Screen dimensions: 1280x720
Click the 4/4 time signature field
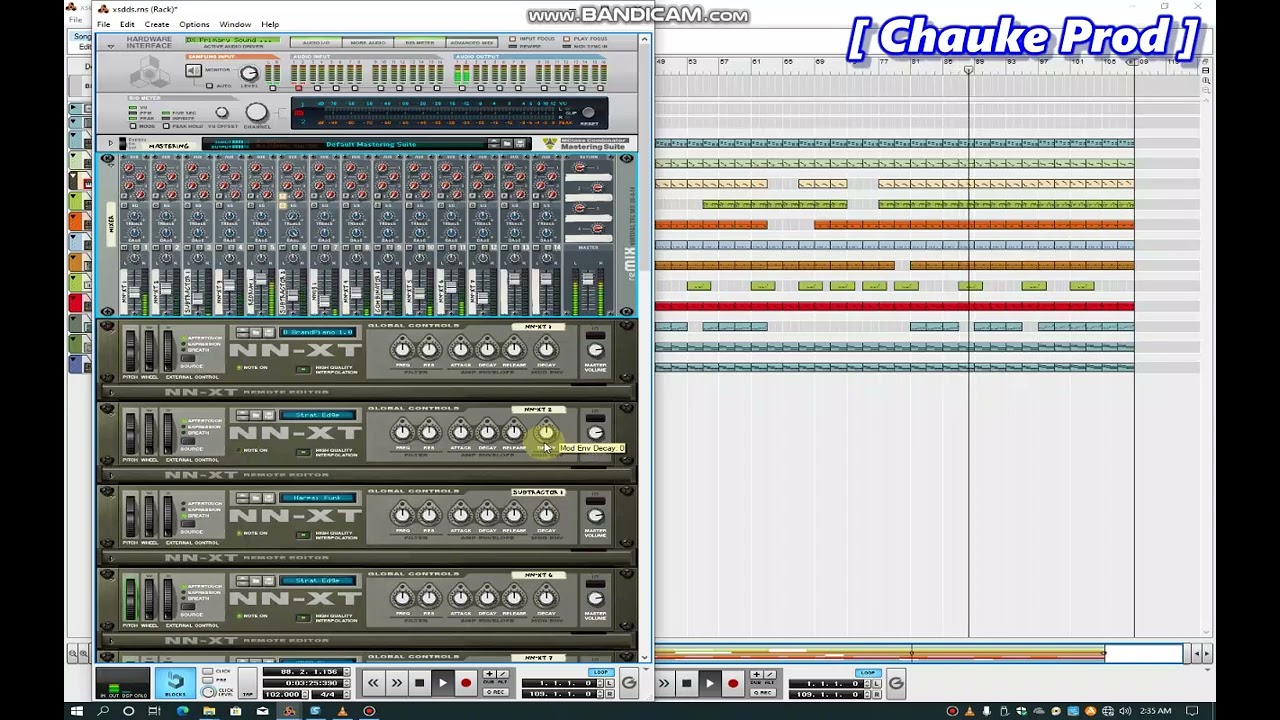coord(327,694)
